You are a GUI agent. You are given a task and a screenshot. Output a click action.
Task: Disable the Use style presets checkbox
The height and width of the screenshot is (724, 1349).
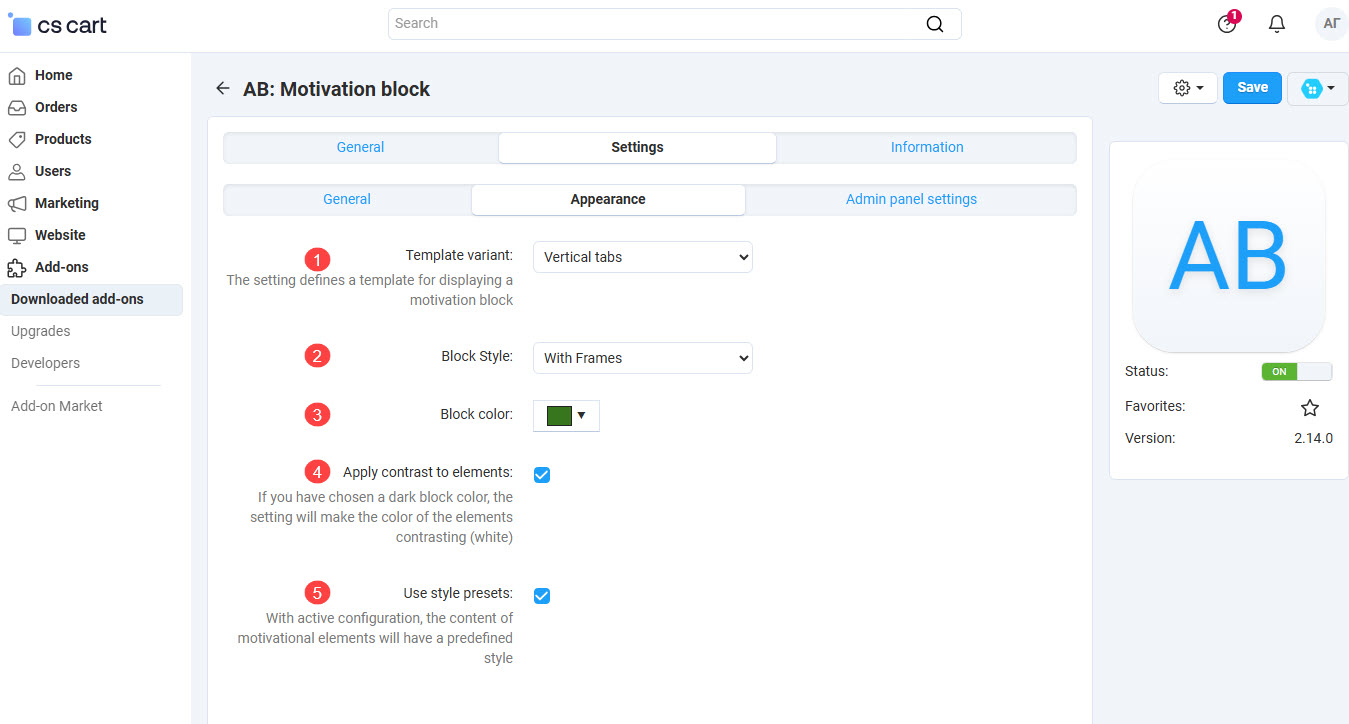[541, 596]
